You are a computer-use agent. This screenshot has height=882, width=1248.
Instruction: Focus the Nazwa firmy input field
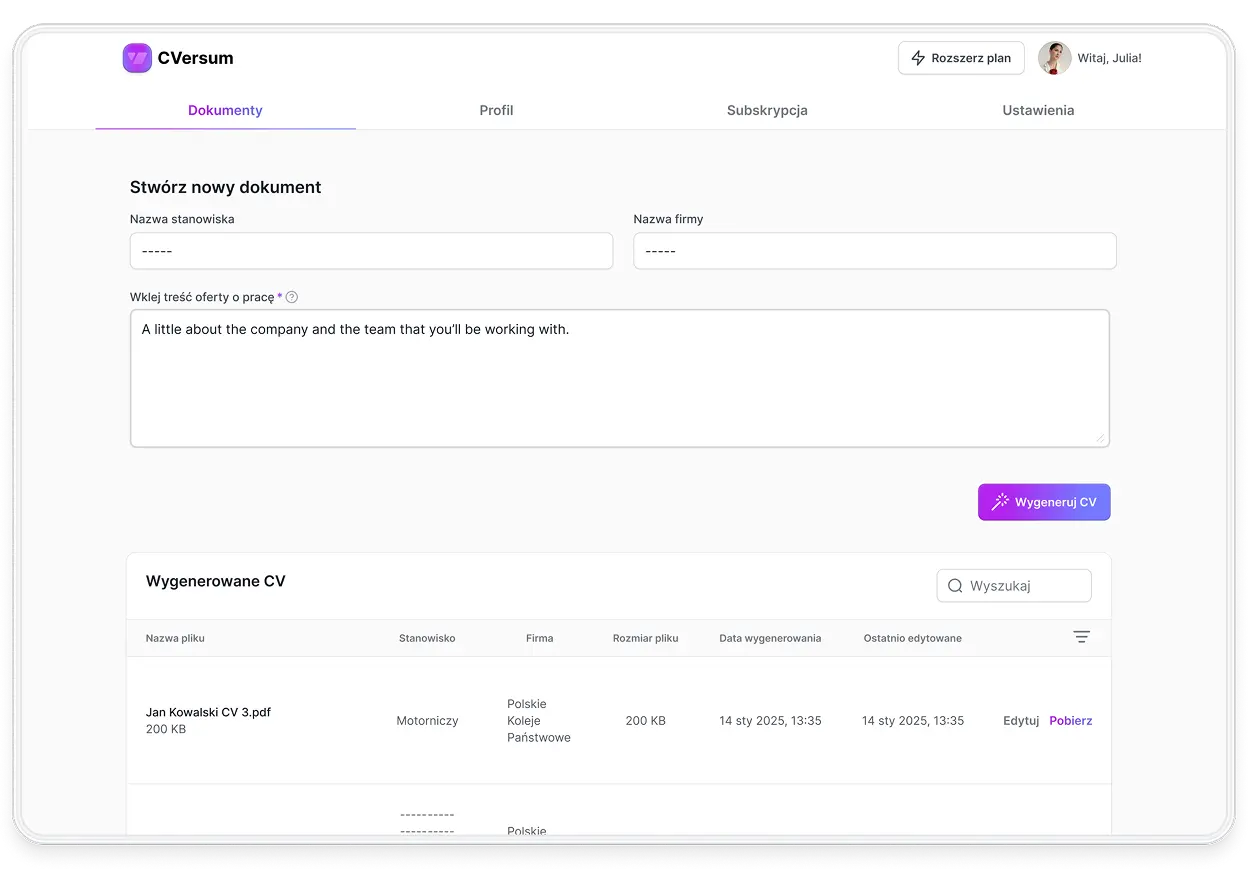[874, 251]
